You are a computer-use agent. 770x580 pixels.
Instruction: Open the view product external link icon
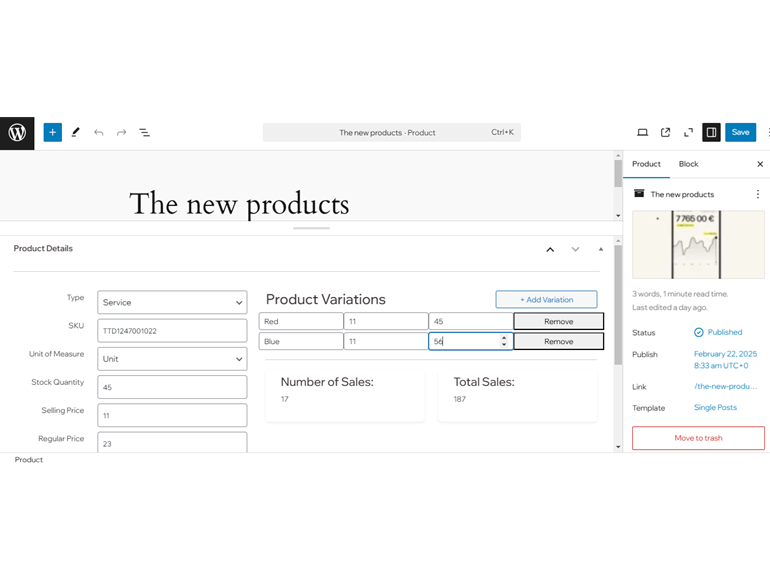[665, 133]
